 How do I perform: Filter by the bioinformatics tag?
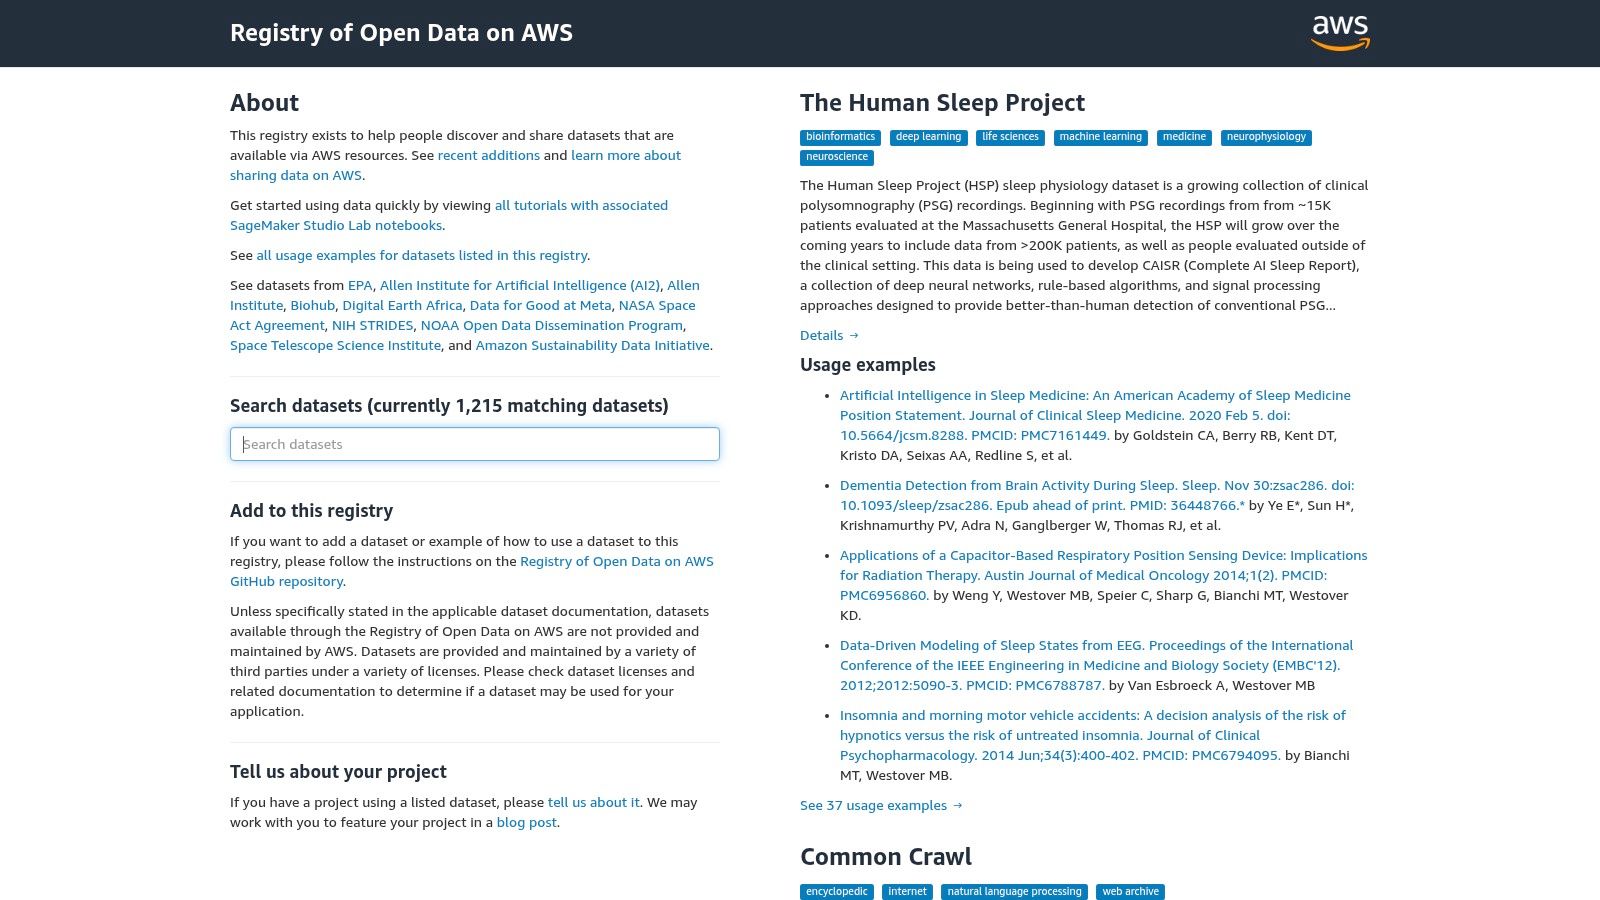(840, 137)
